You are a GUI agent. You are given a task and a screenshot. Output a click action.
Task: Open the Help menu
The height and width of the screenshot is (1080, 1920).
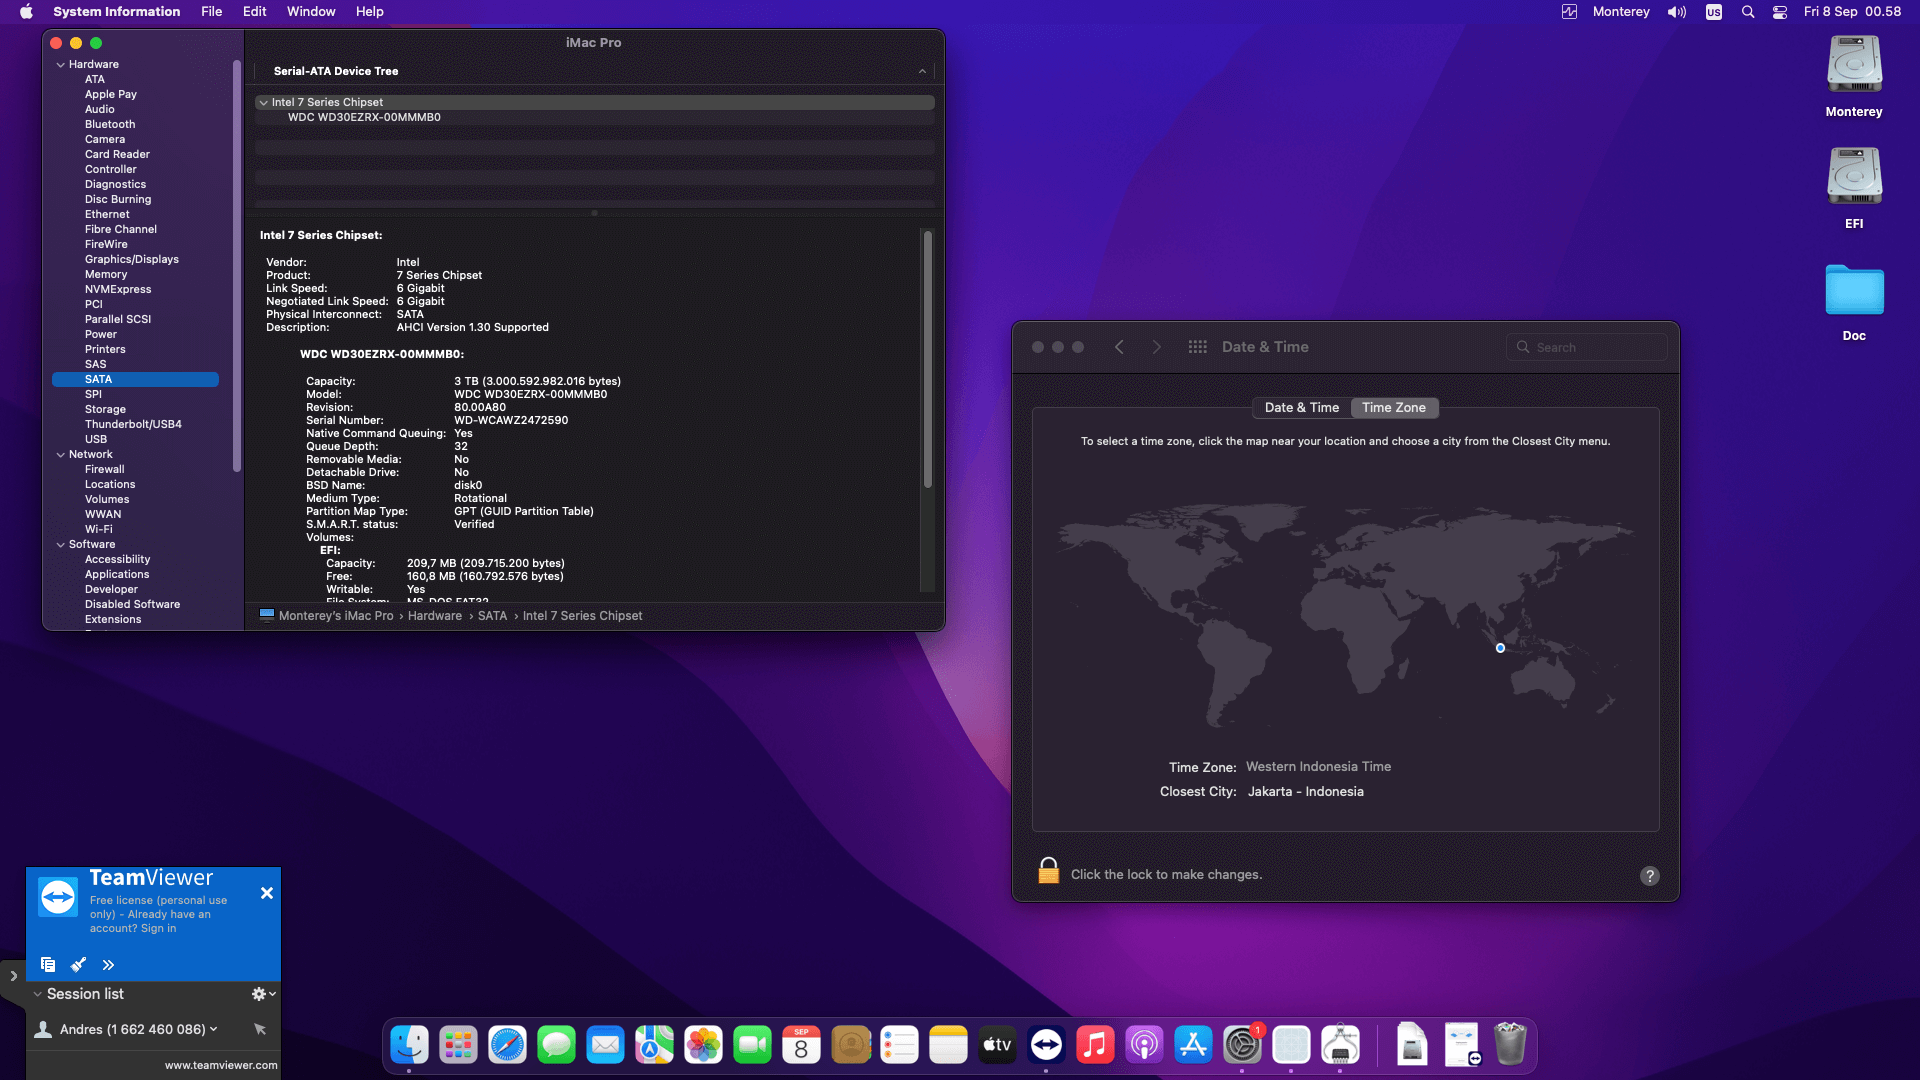click(x=370, y=12)
